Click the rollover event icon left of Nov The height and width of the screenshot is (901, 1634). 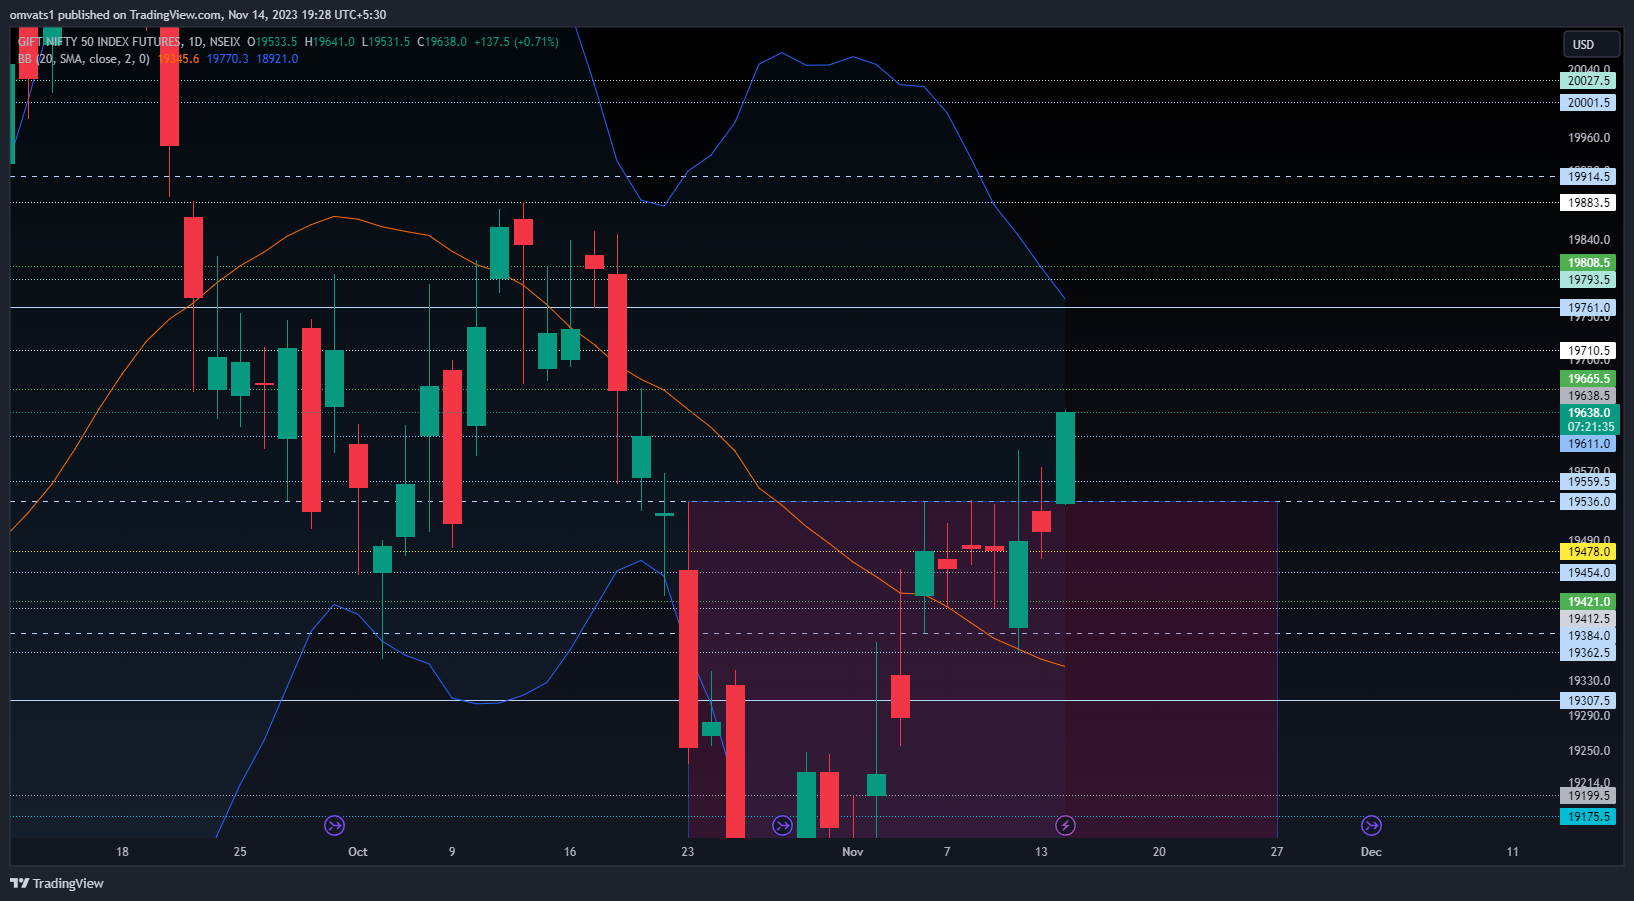[x=782, y=825]
